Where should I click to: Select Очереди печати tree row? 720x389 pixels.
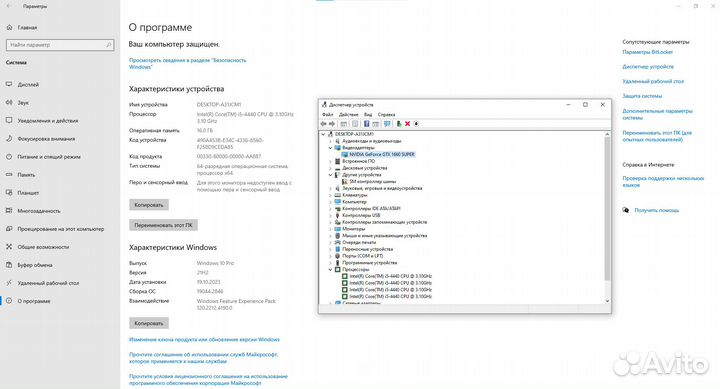tap(355, 242)
